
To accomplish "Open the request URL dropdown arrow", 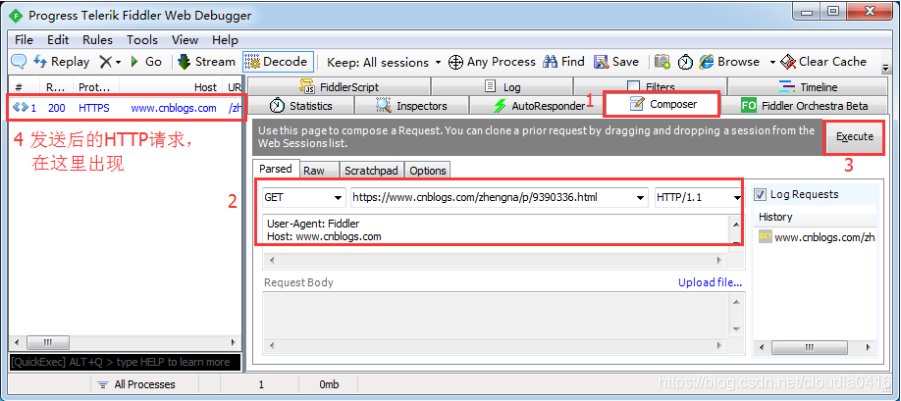I will click(x=641, y=198).
